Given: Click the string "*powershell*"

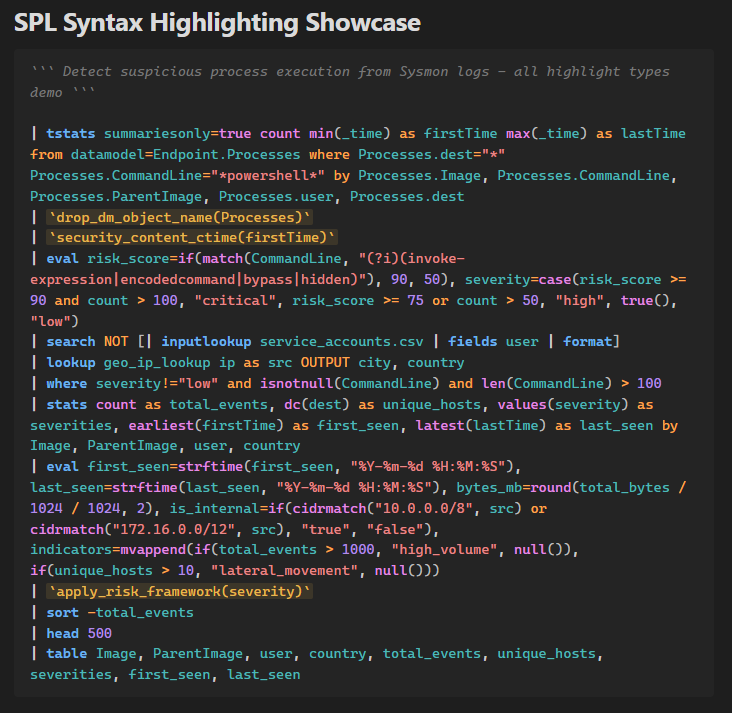Looking at the screenshot, I should click(267, 176).
